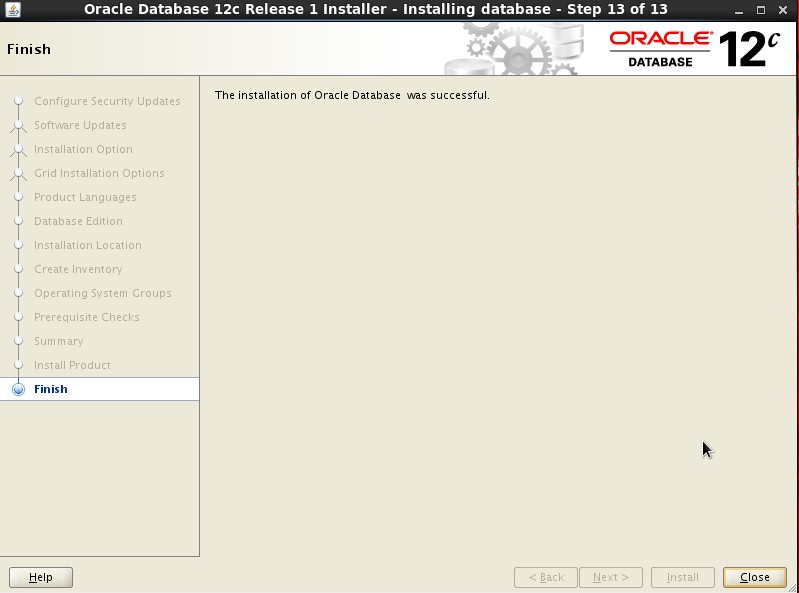
Task: Maximize the installer window
Action: [x=761, y=10]
